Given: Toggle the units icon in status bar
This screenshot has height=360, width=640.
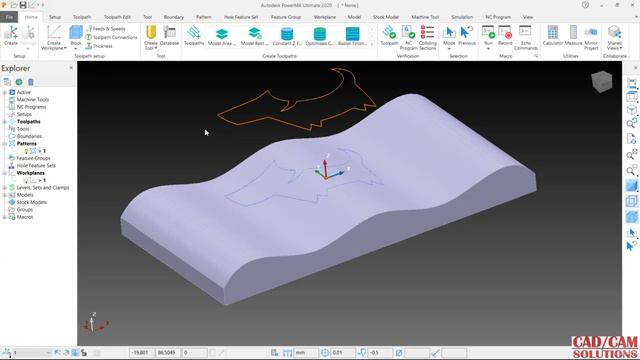Looking at the screenshot, I should (x=287, y=353).
